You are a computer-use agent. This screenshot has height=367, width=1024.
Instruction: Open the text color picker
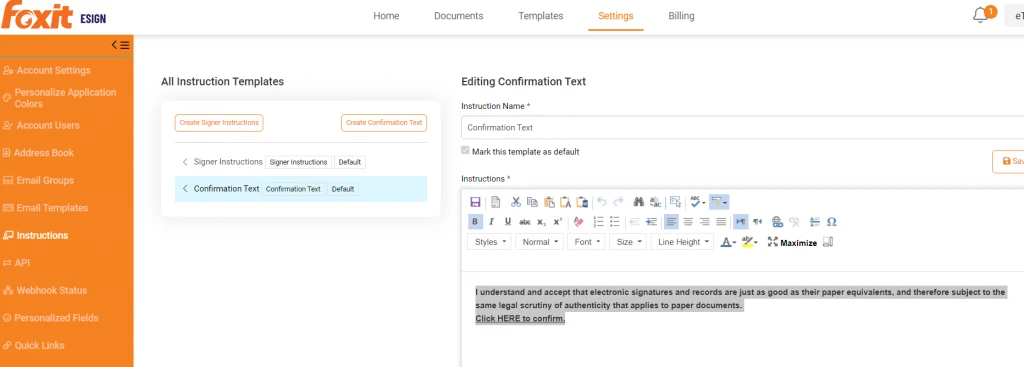[728, 242]
